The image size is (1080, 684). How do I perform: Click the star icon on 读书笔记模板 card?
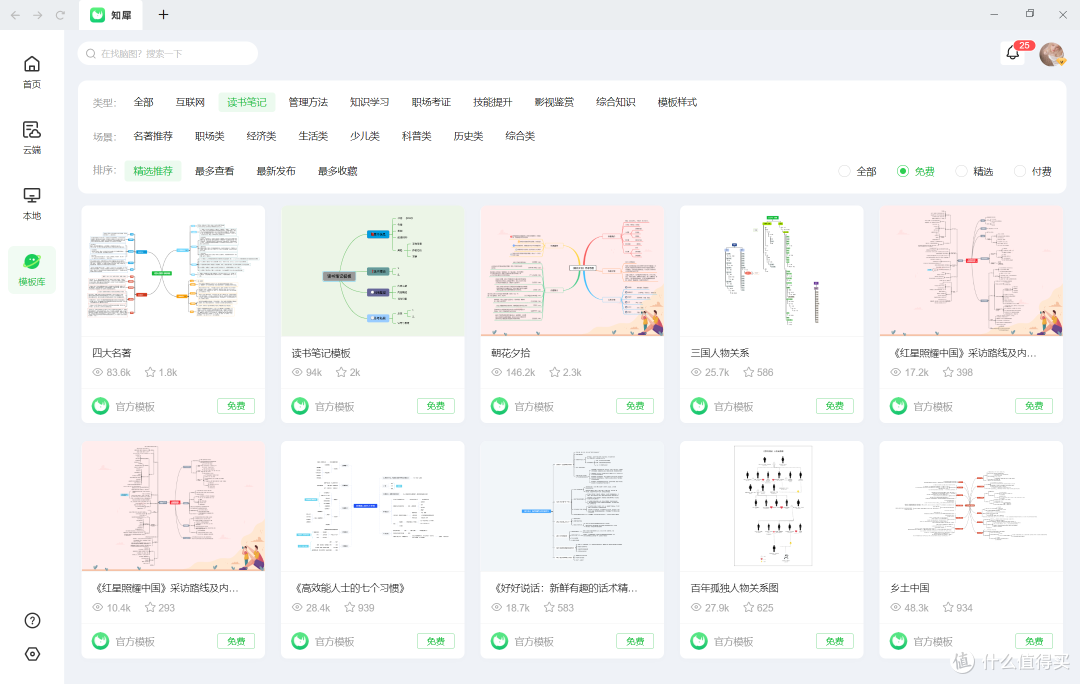click(341, 372)
